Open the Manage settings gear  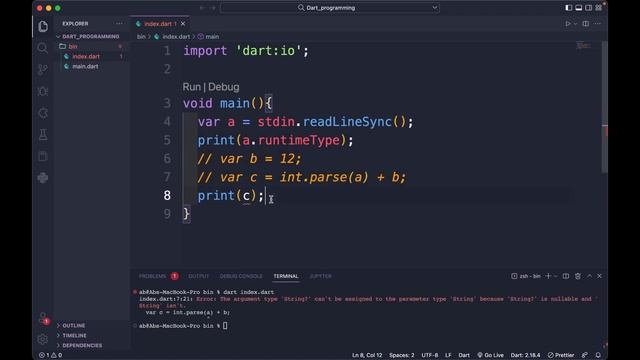point(43,339)
